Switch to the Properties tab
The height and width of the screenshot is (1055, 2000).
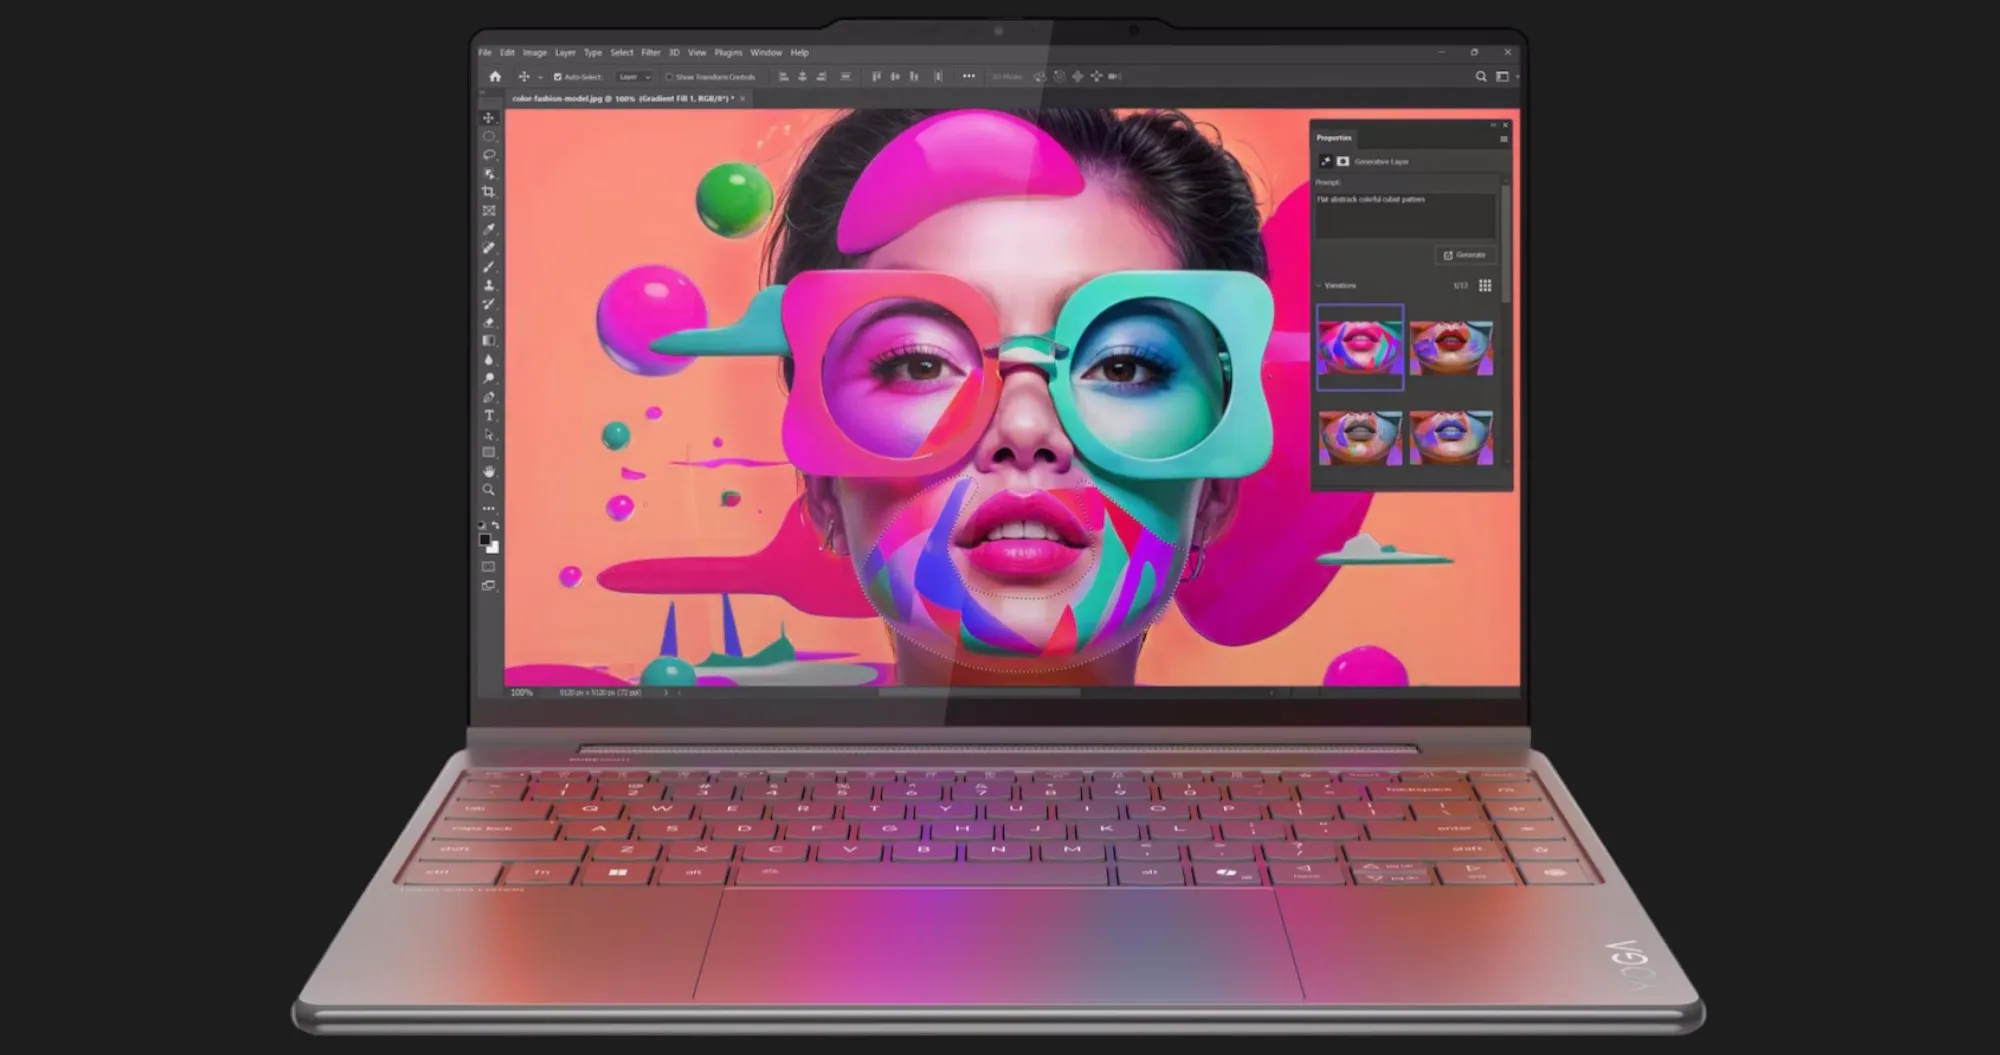[x=1334, y=138]
